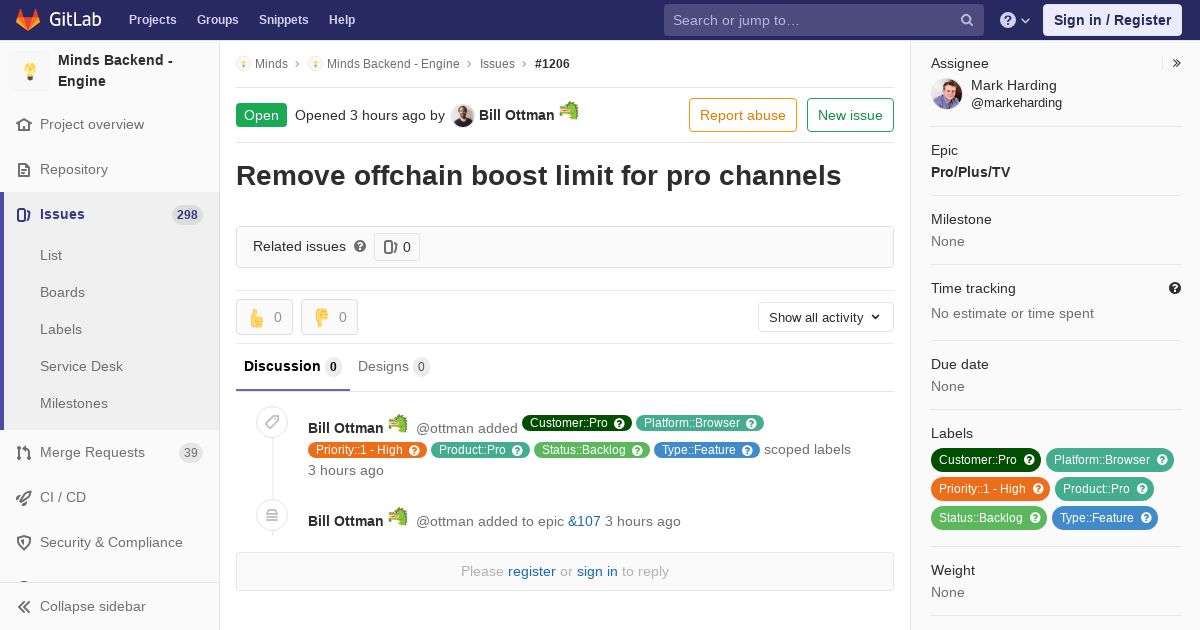Click the Pro/Plus/TV epic link

[970, 172]
